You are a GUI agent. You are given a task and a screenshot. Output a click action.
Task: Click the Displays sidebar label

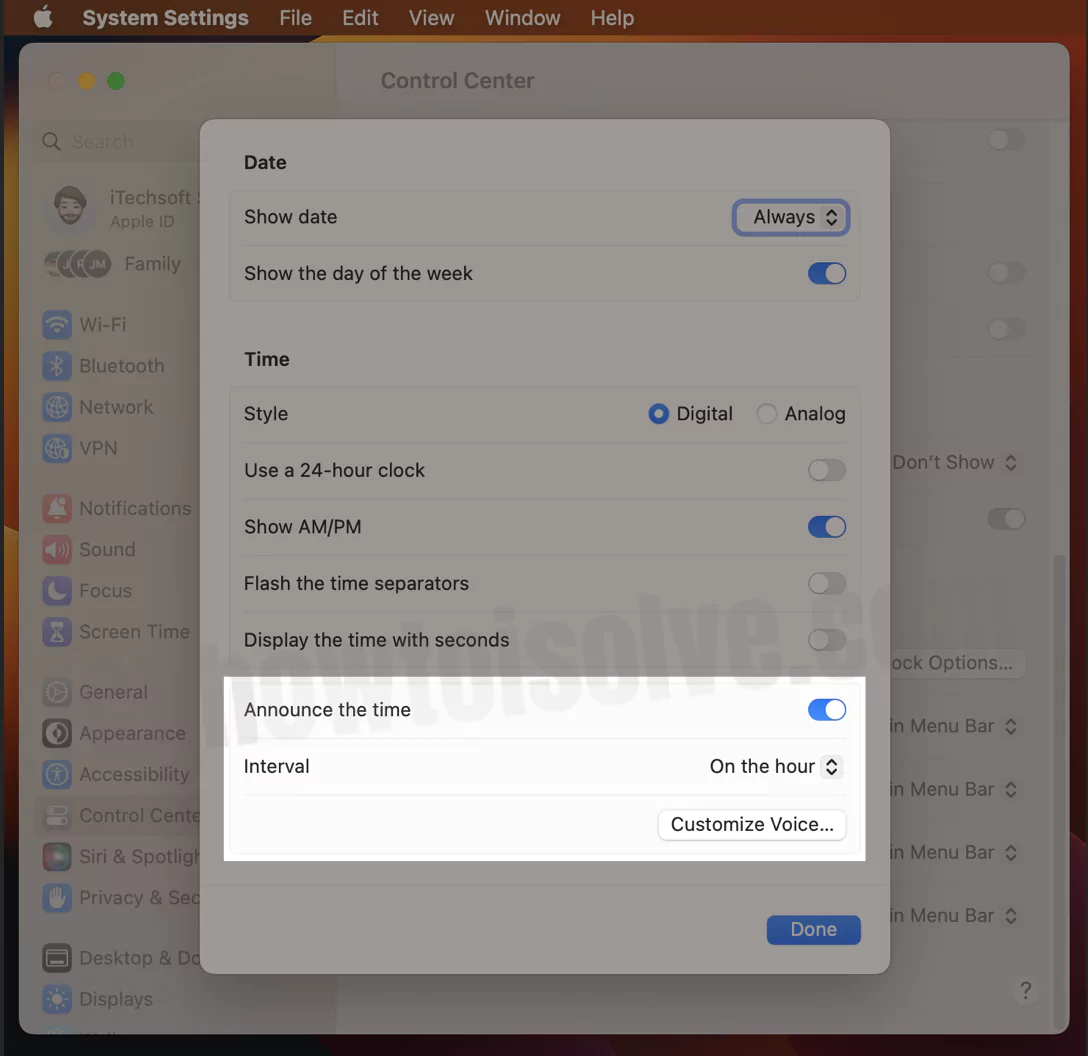[x=116, y=999]
